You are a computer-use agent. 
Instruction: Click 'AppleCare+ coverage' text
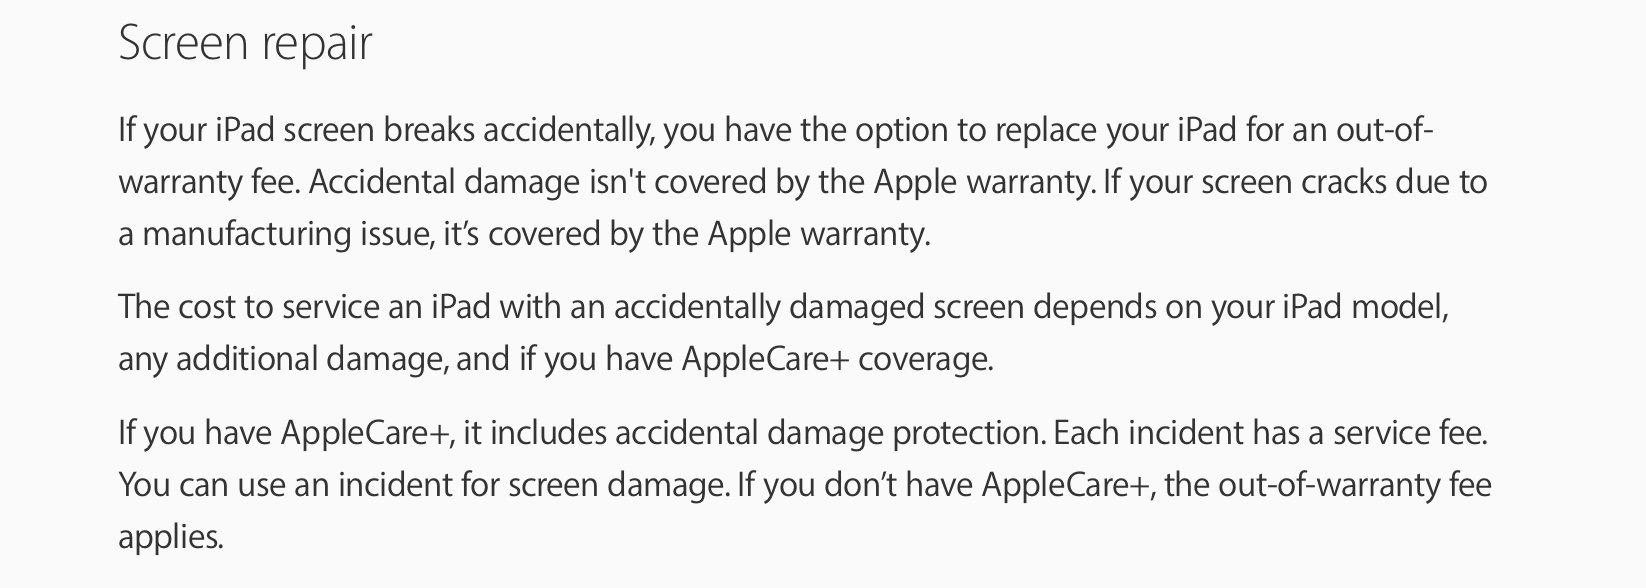837,358
